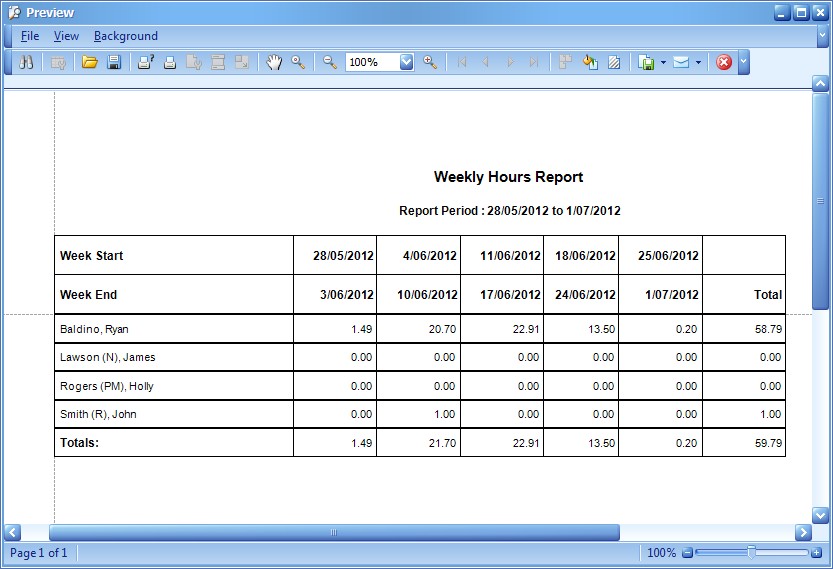833x569 pixels.
Task: Open the File menu
Action: [30, 36]
